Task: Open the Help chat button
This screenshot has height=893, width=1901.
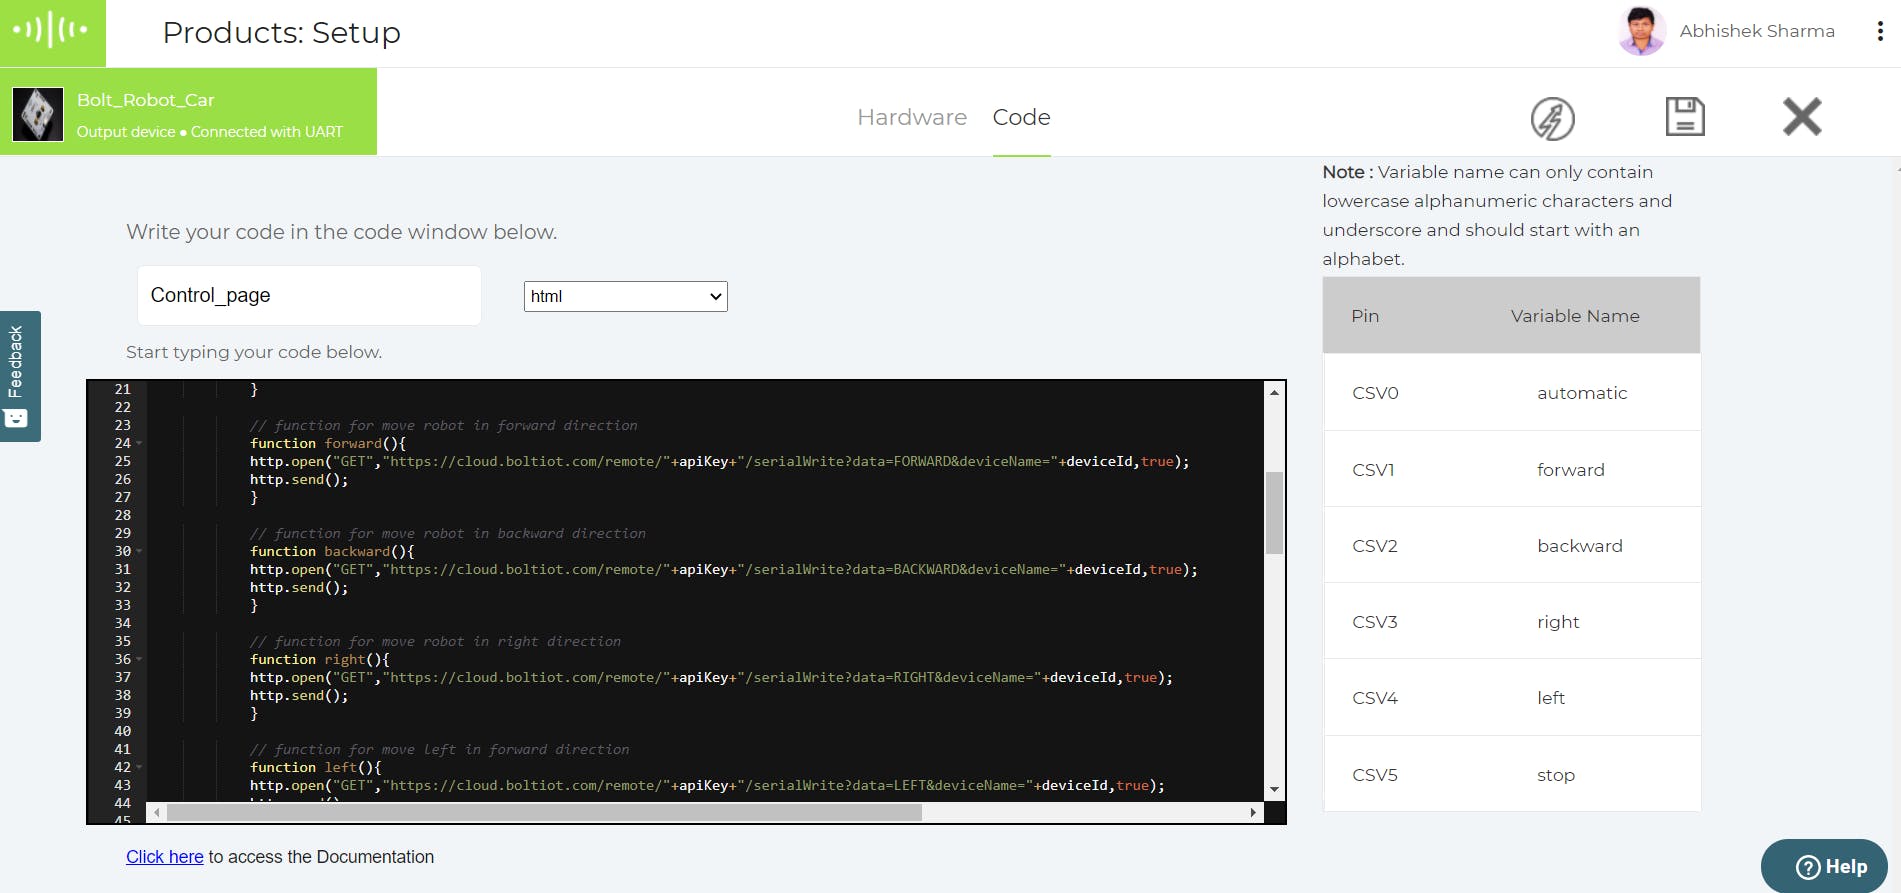Action: (x=1824, y=866)
